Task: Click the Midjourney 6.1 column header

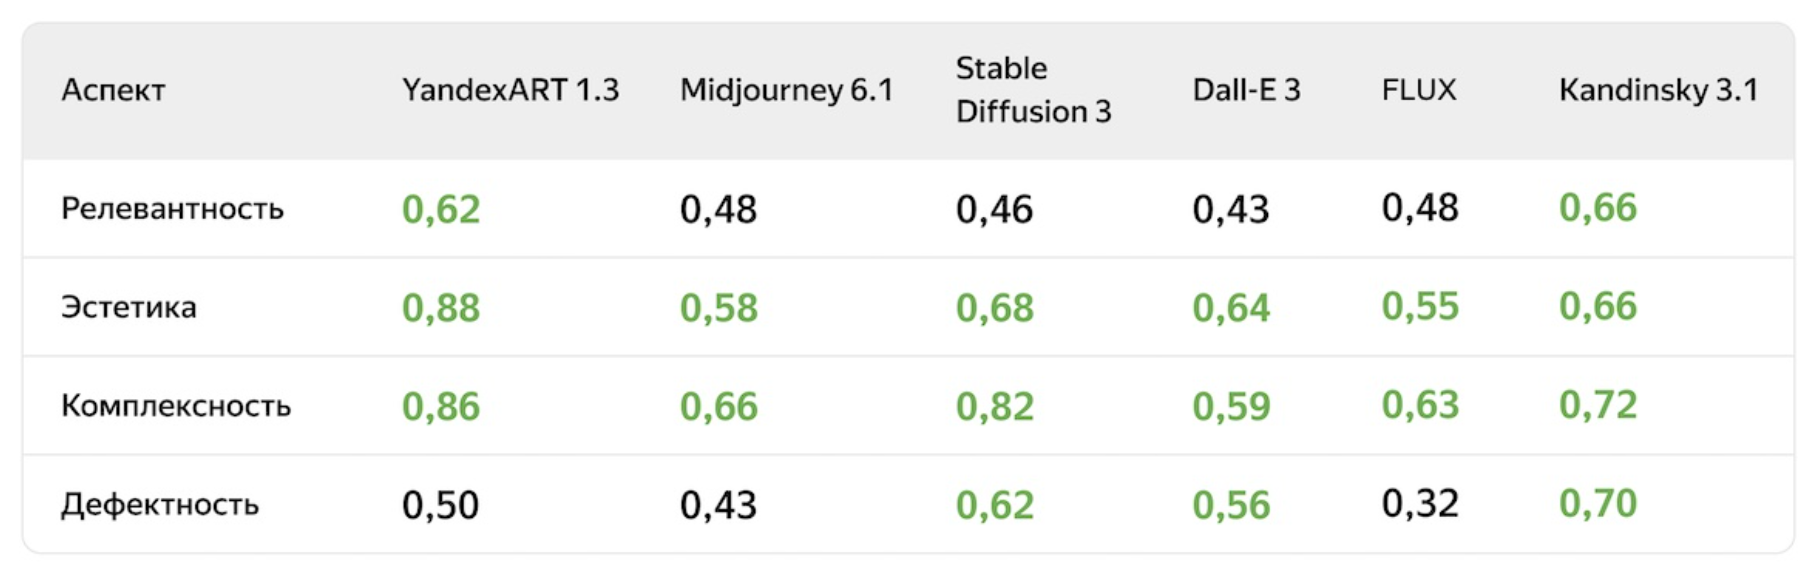Action: (786, 90)
